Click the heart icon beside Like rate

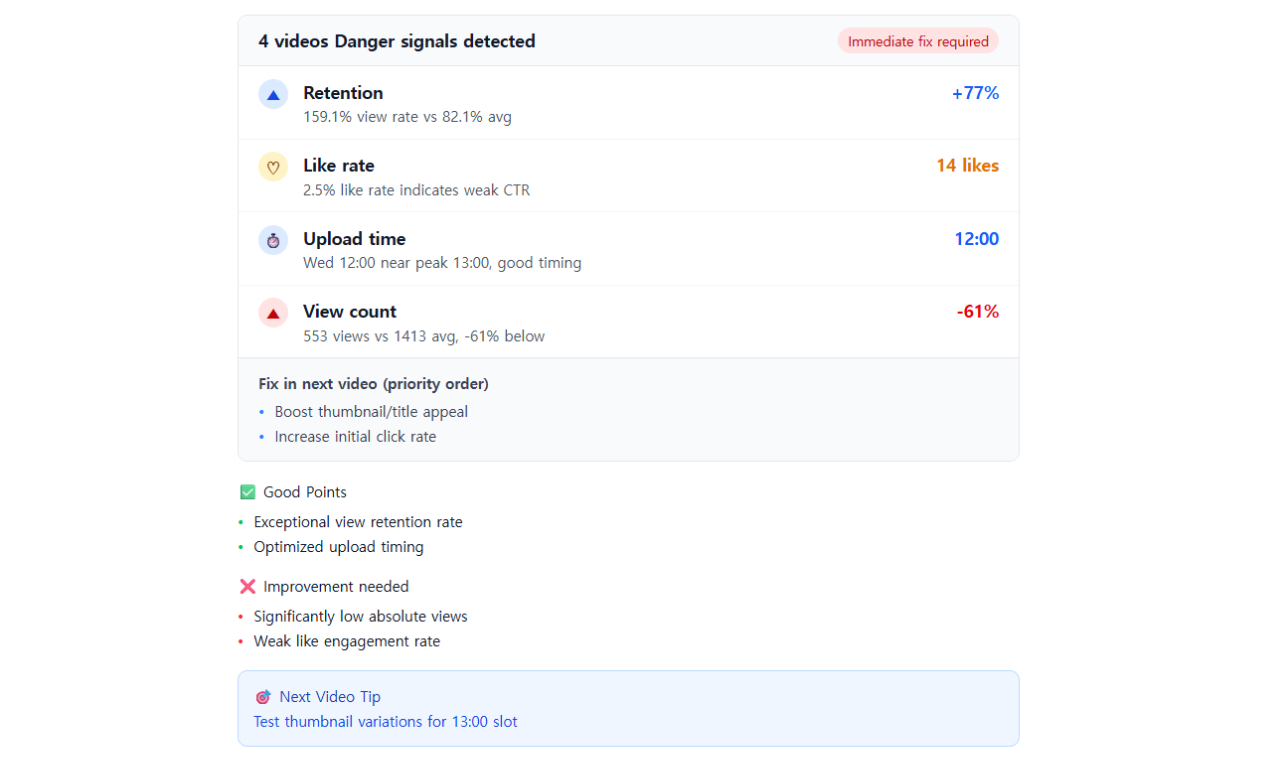point(273,167)
